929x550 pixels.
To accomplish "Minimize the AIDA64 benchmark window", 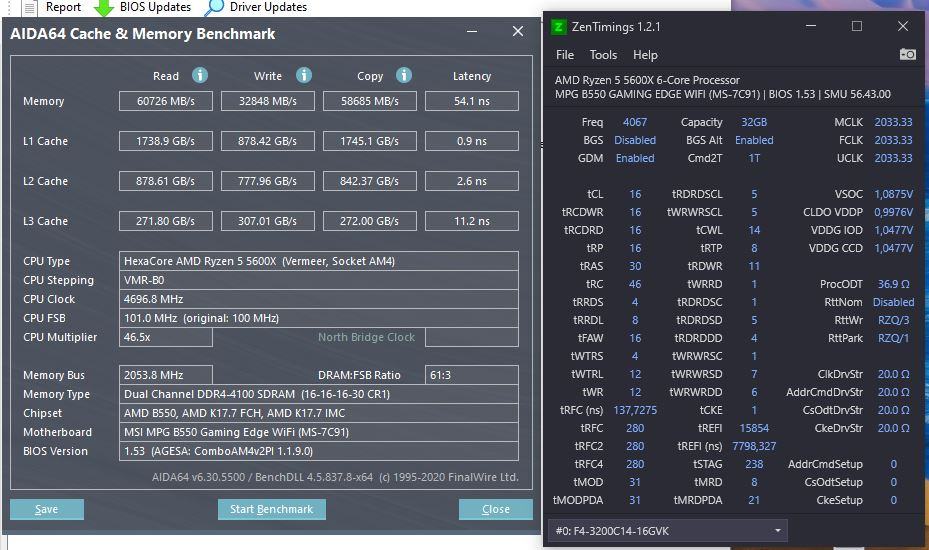I will [472, 31].
